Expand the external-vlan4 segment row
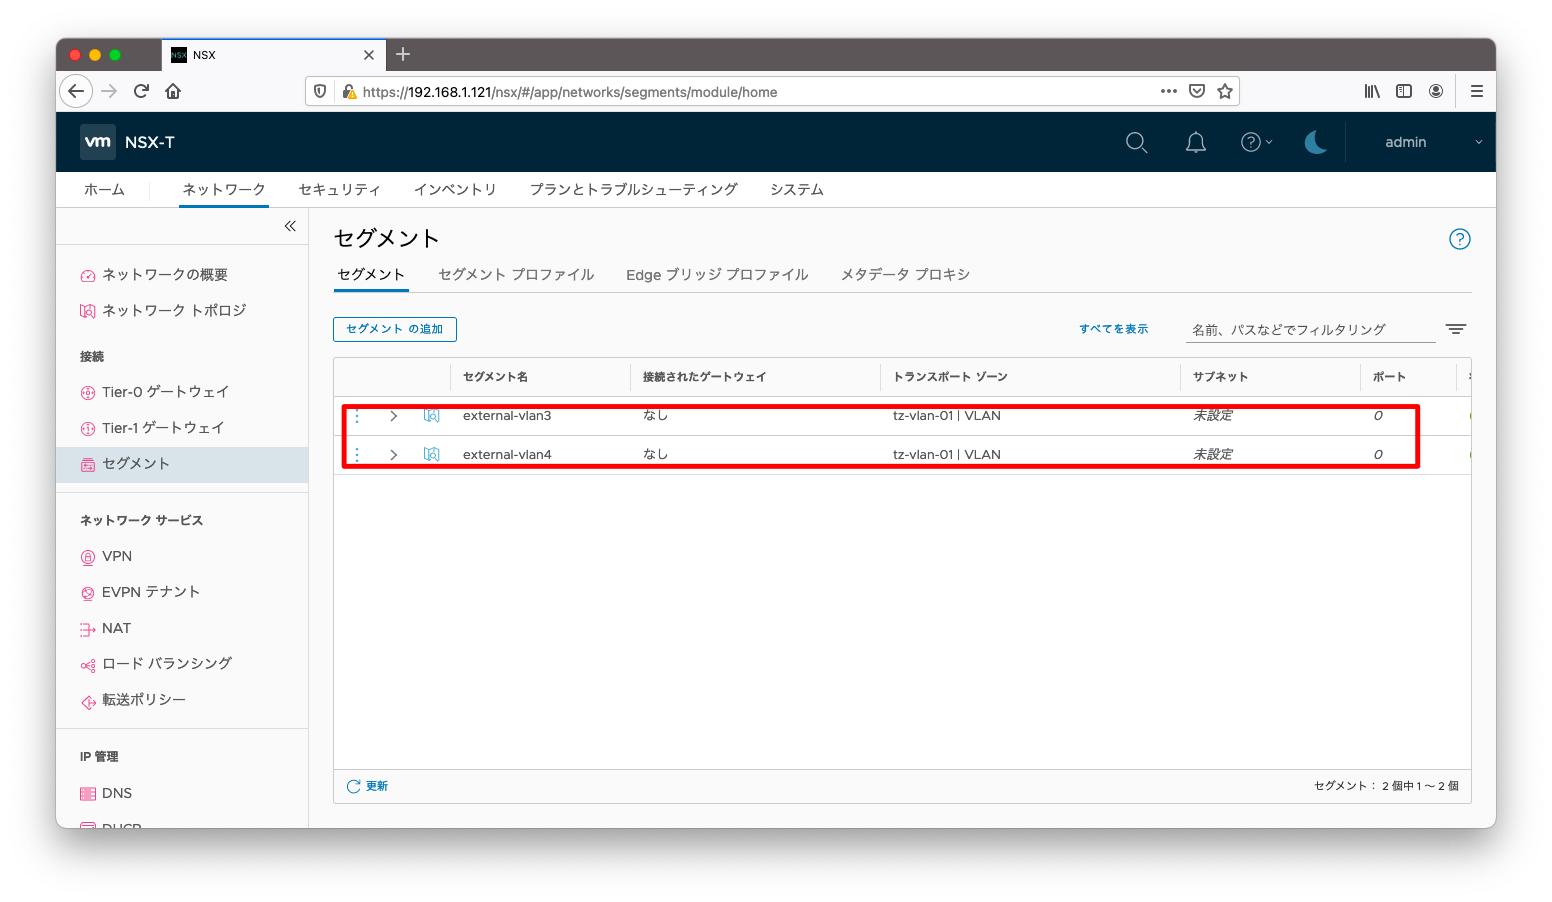 click(394, 454)
